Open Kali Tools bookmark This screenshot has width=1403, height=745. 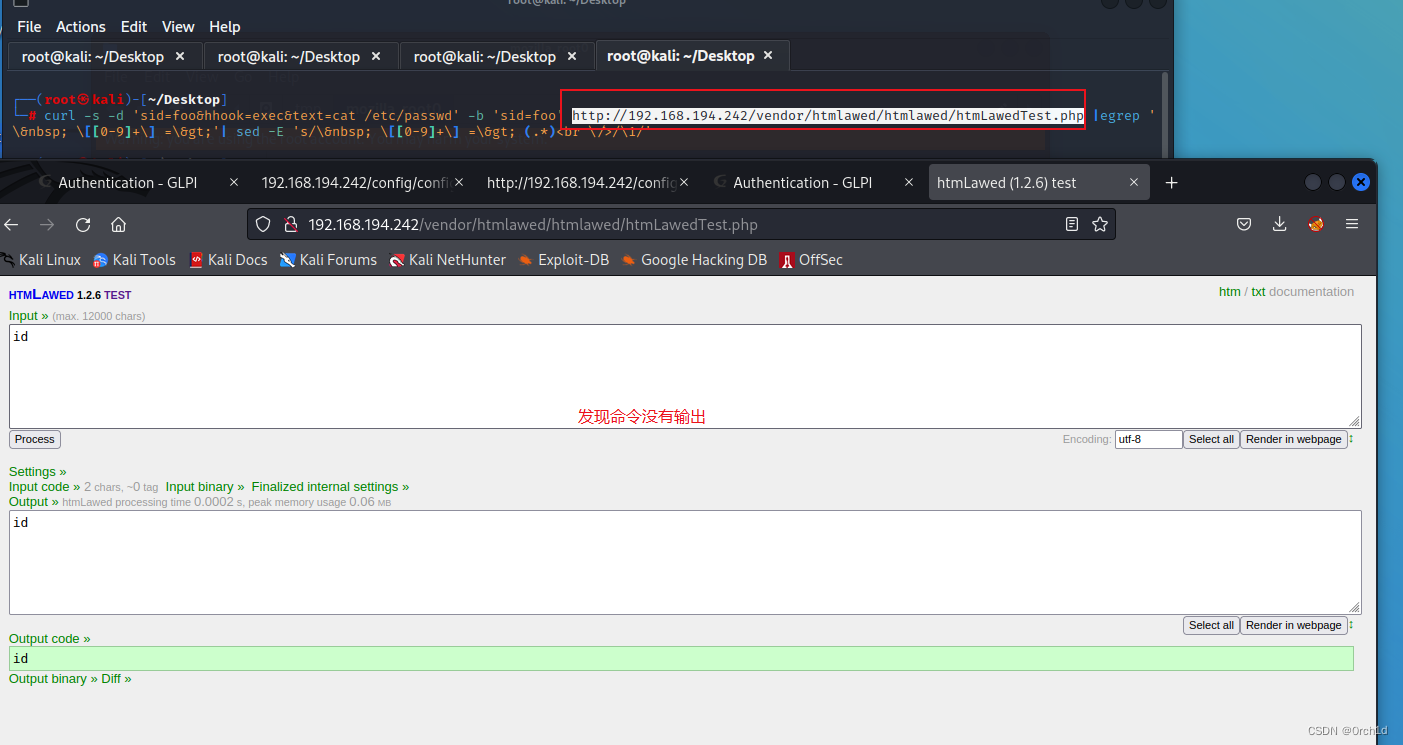click(x=134, y=259)
